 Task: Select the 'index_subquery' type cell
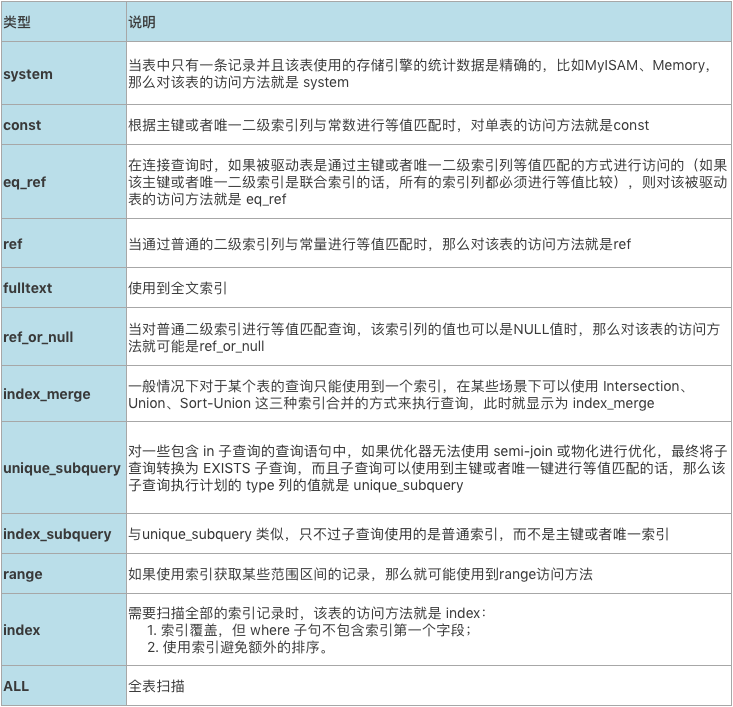pos(64,534)
